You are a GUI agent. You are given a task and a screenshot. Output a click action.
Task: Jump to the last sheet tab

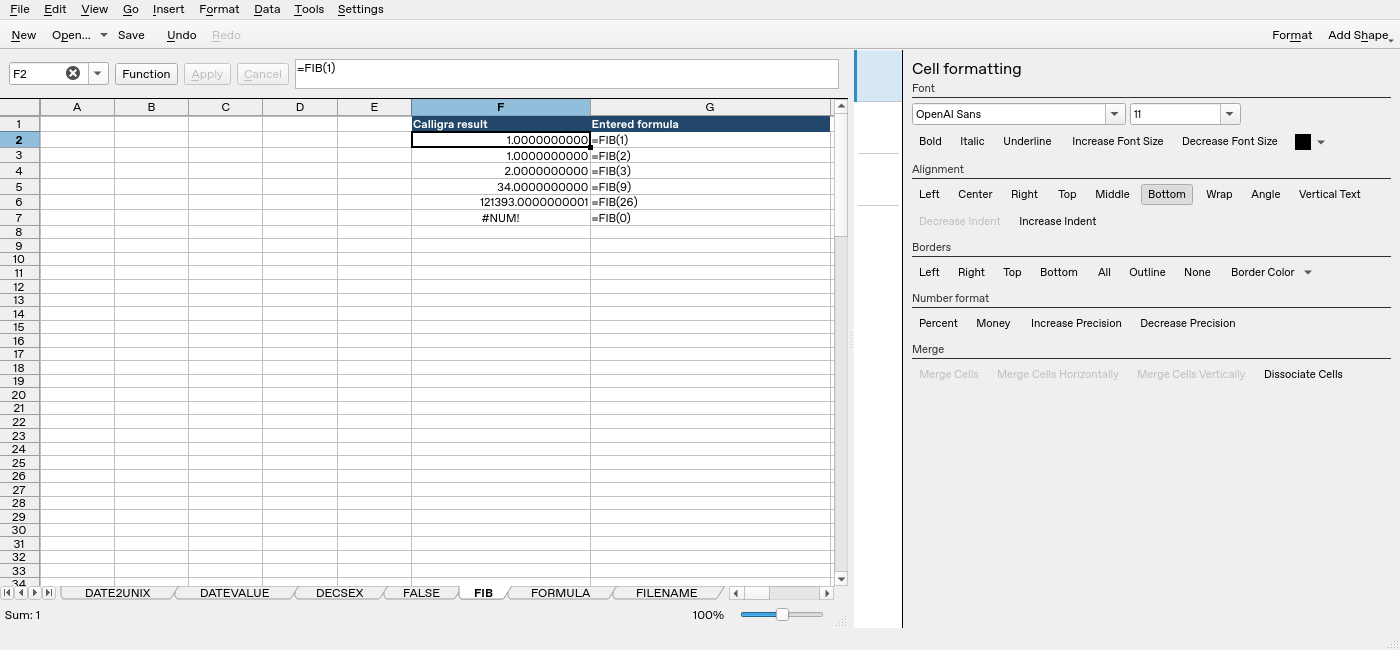[48, 593]
